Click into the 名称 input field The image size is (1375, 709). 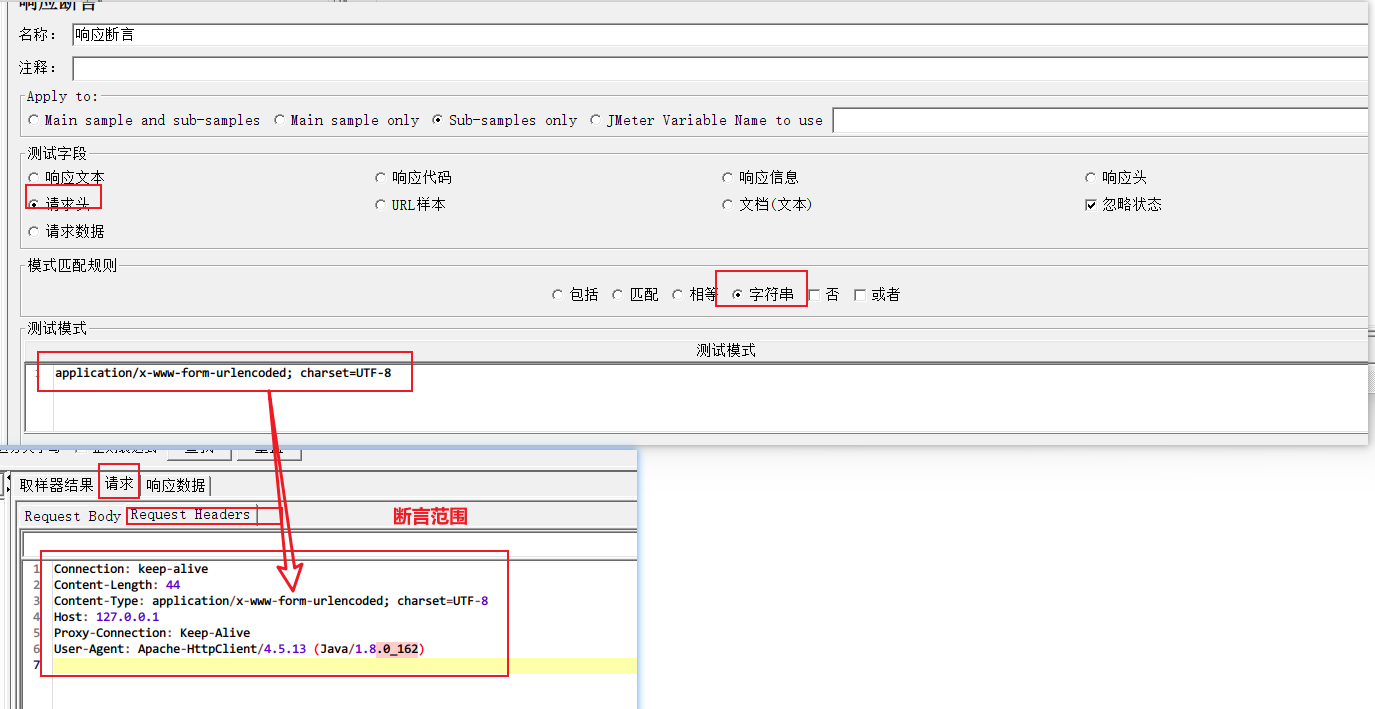[x=720, y=35]
